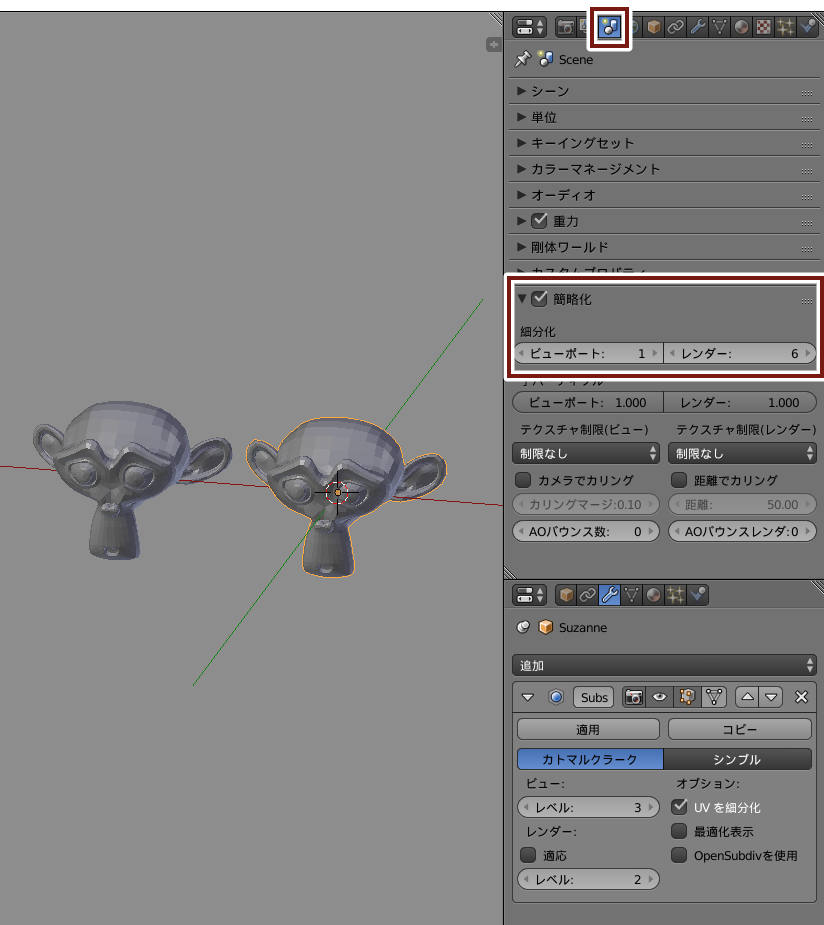Viewport: 824px width, 925px height.
Task: Open Object cube tab in Suzanne properties header
Action: pos(566,595)
